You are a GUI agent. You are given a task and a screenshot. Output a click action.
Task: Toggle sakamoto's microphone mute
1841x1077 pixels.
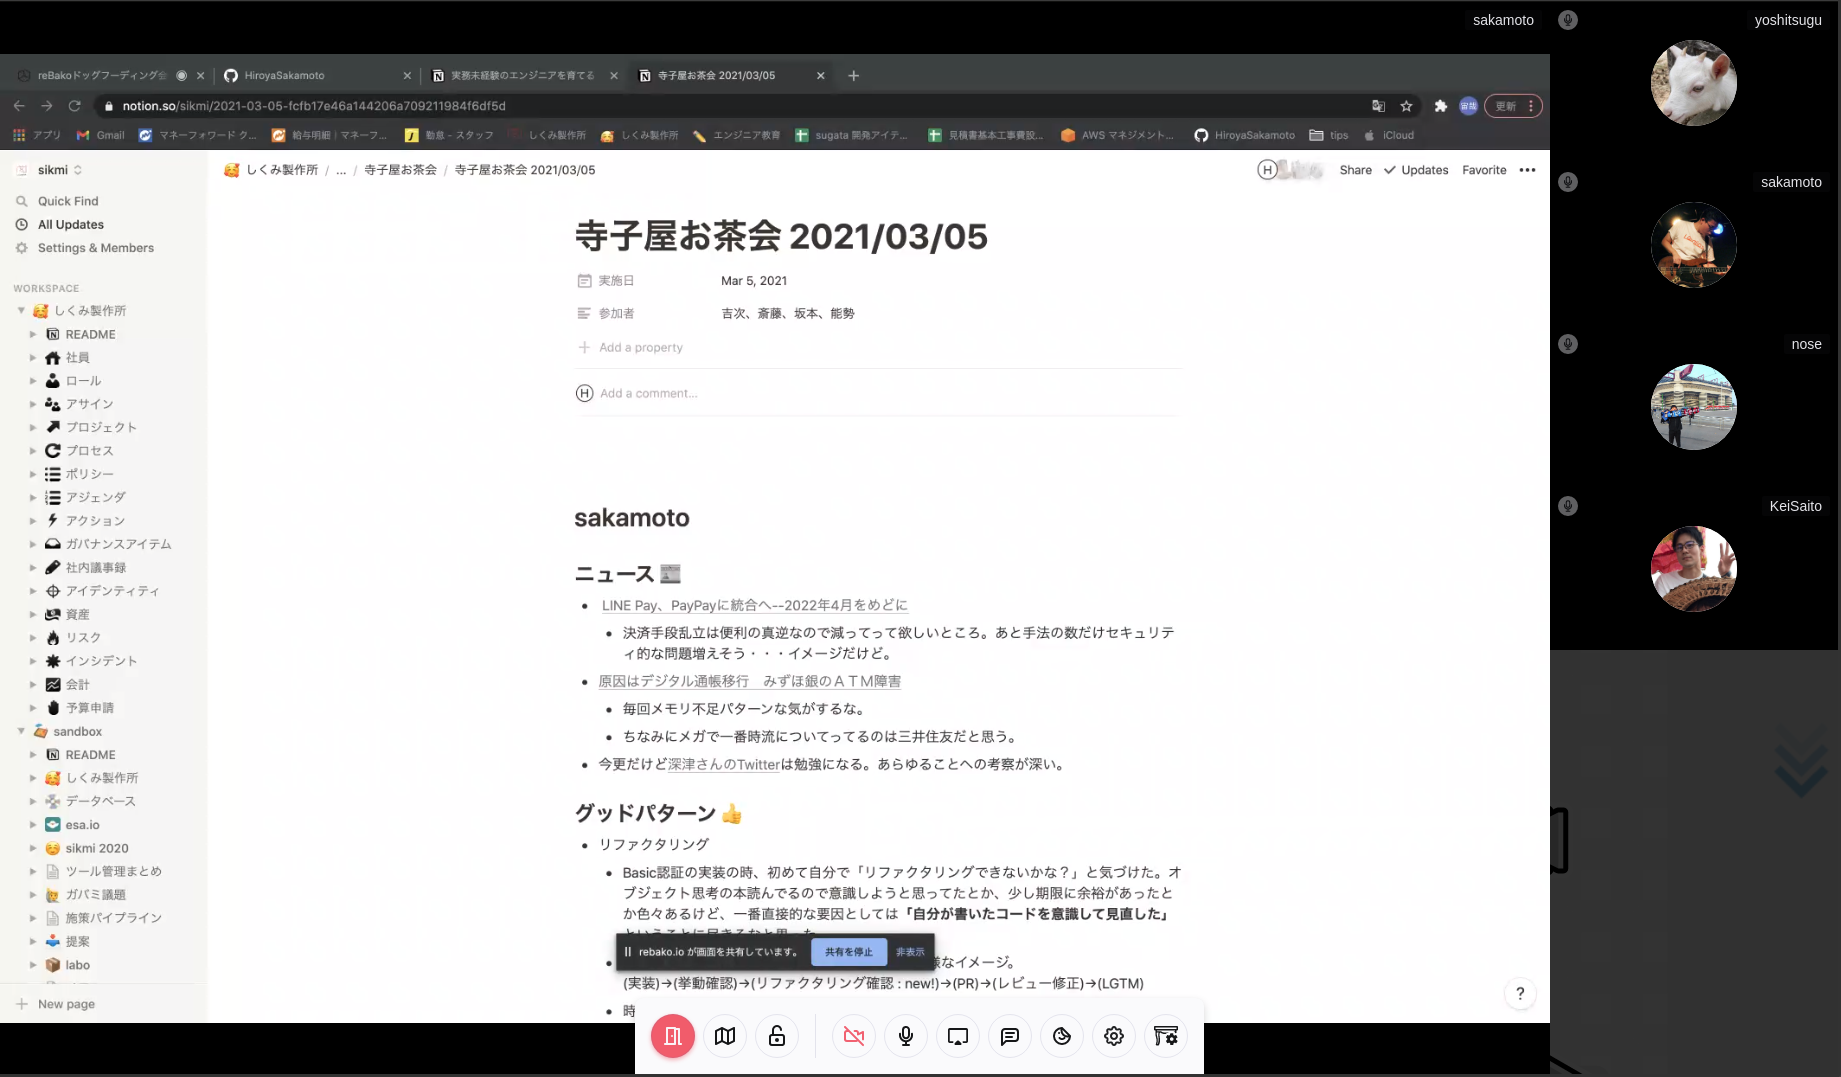[x=1568, y=182]
